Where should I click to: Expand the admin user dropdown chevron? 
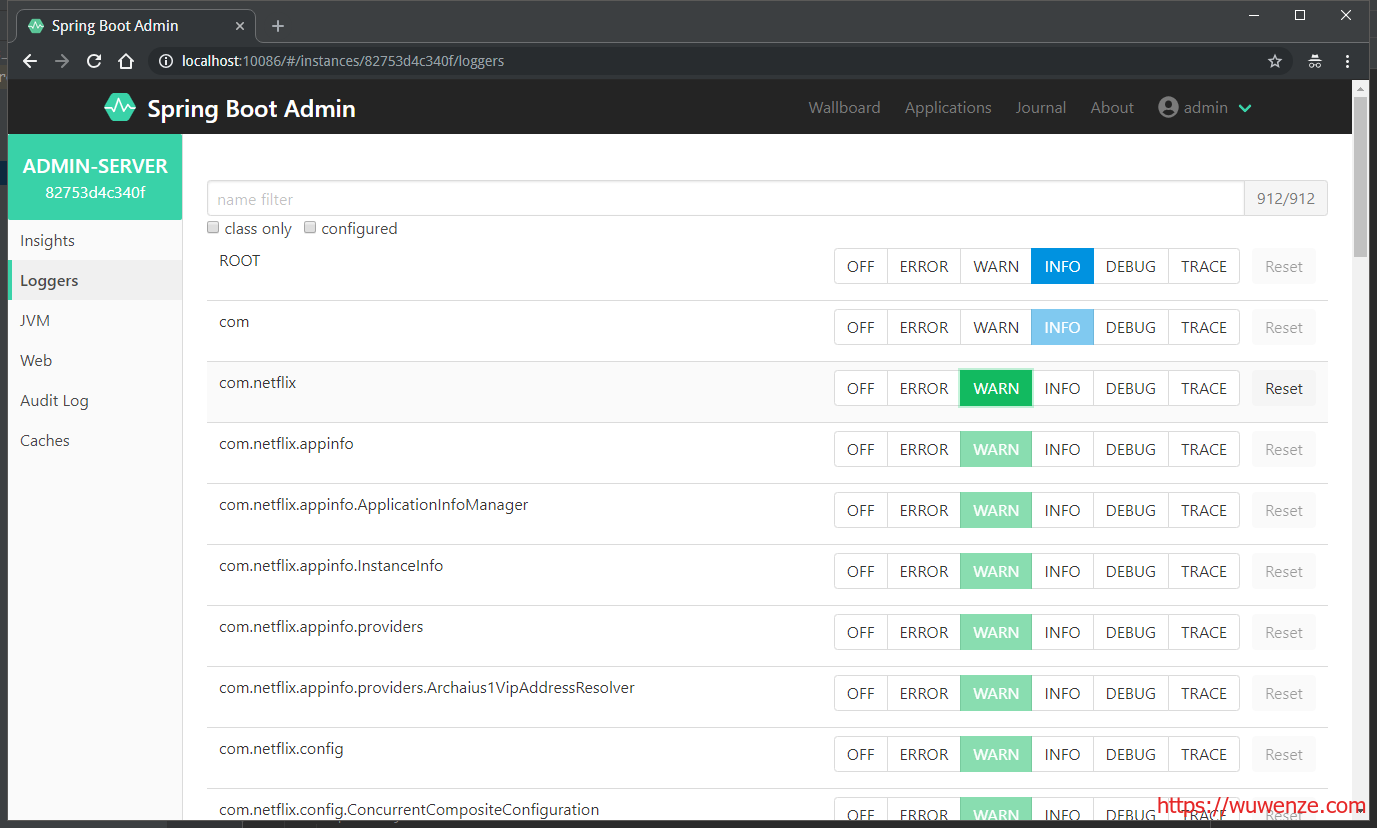coord(1245,108)
